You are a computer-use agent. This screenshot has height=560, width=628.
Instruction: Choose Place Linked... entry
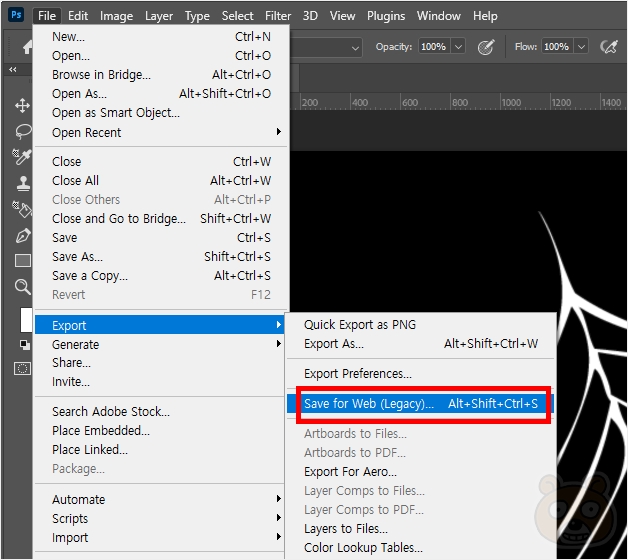pos(160,449)
